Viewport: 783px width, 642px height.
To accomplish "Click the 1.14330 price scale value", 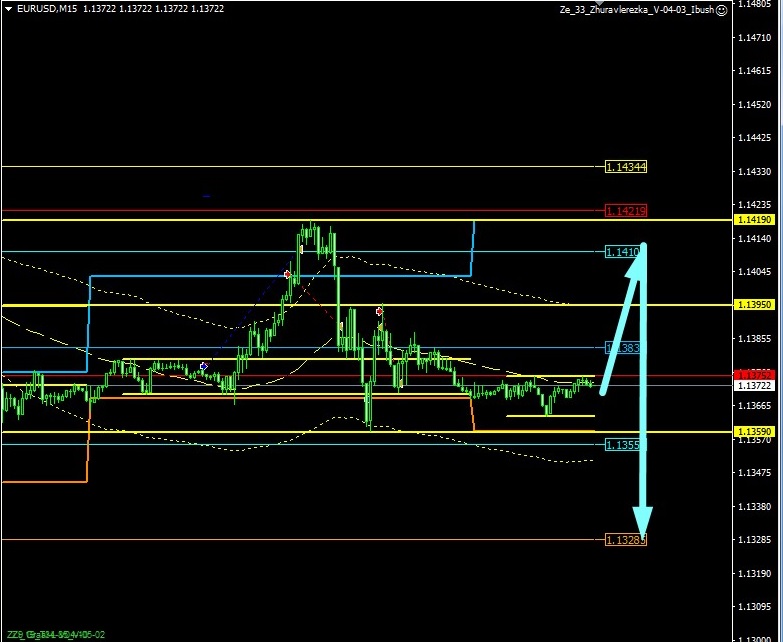I will (x=754, y=172).
